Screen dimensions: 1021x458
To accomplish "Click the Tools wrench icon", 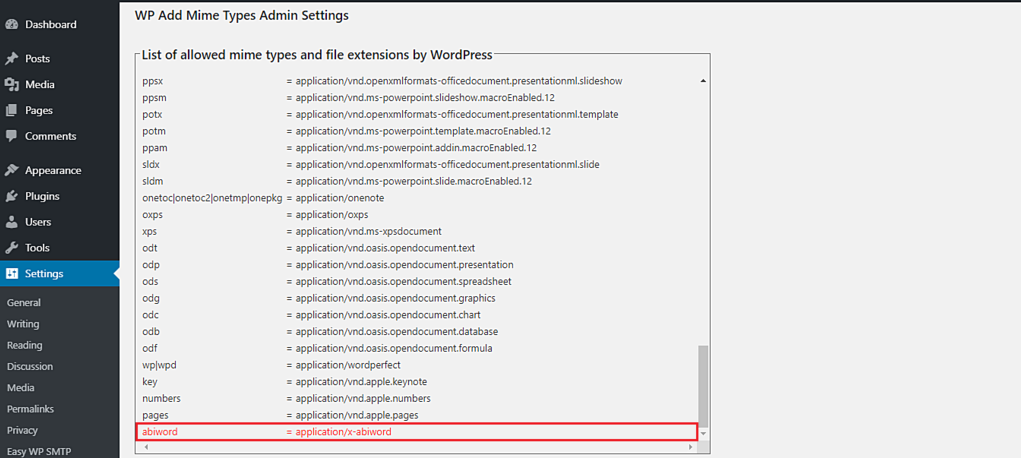I will click(11, 248).
